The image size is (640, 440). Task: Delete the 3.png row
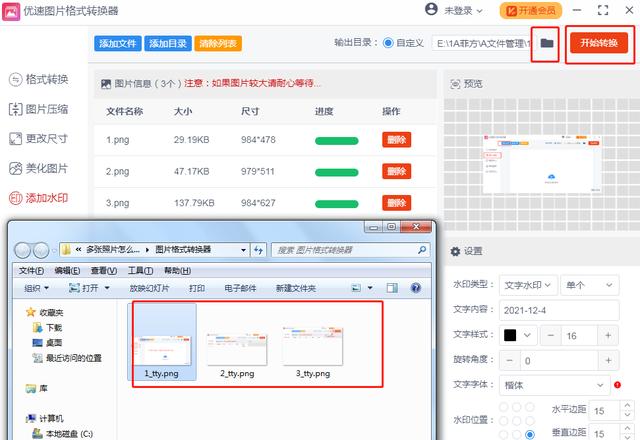click(x=396, y=203)
